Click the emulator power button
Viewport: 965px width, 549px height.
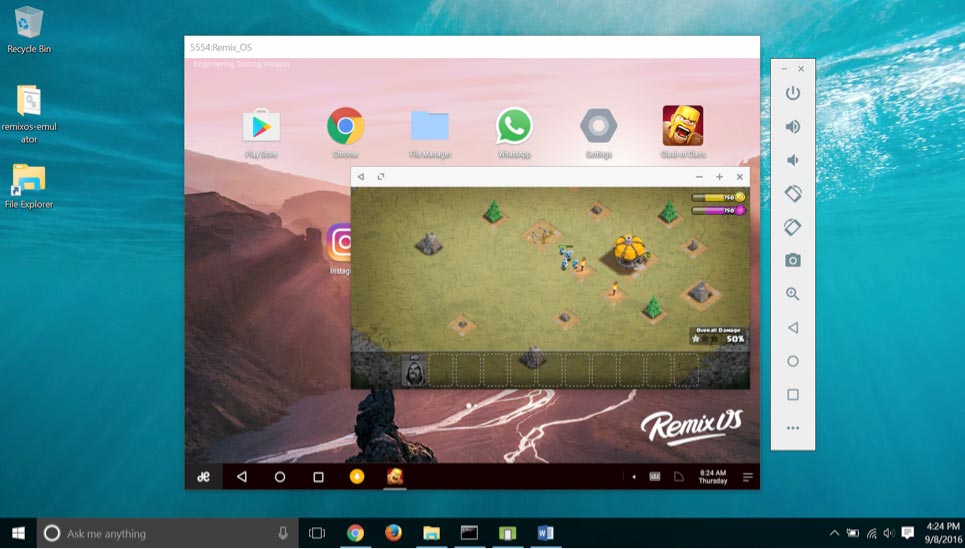coord(793,93)
